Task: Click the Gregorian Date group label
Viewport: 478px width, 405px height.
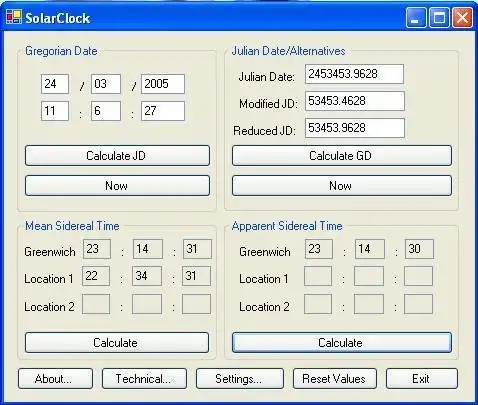Action: pos(61,51)
